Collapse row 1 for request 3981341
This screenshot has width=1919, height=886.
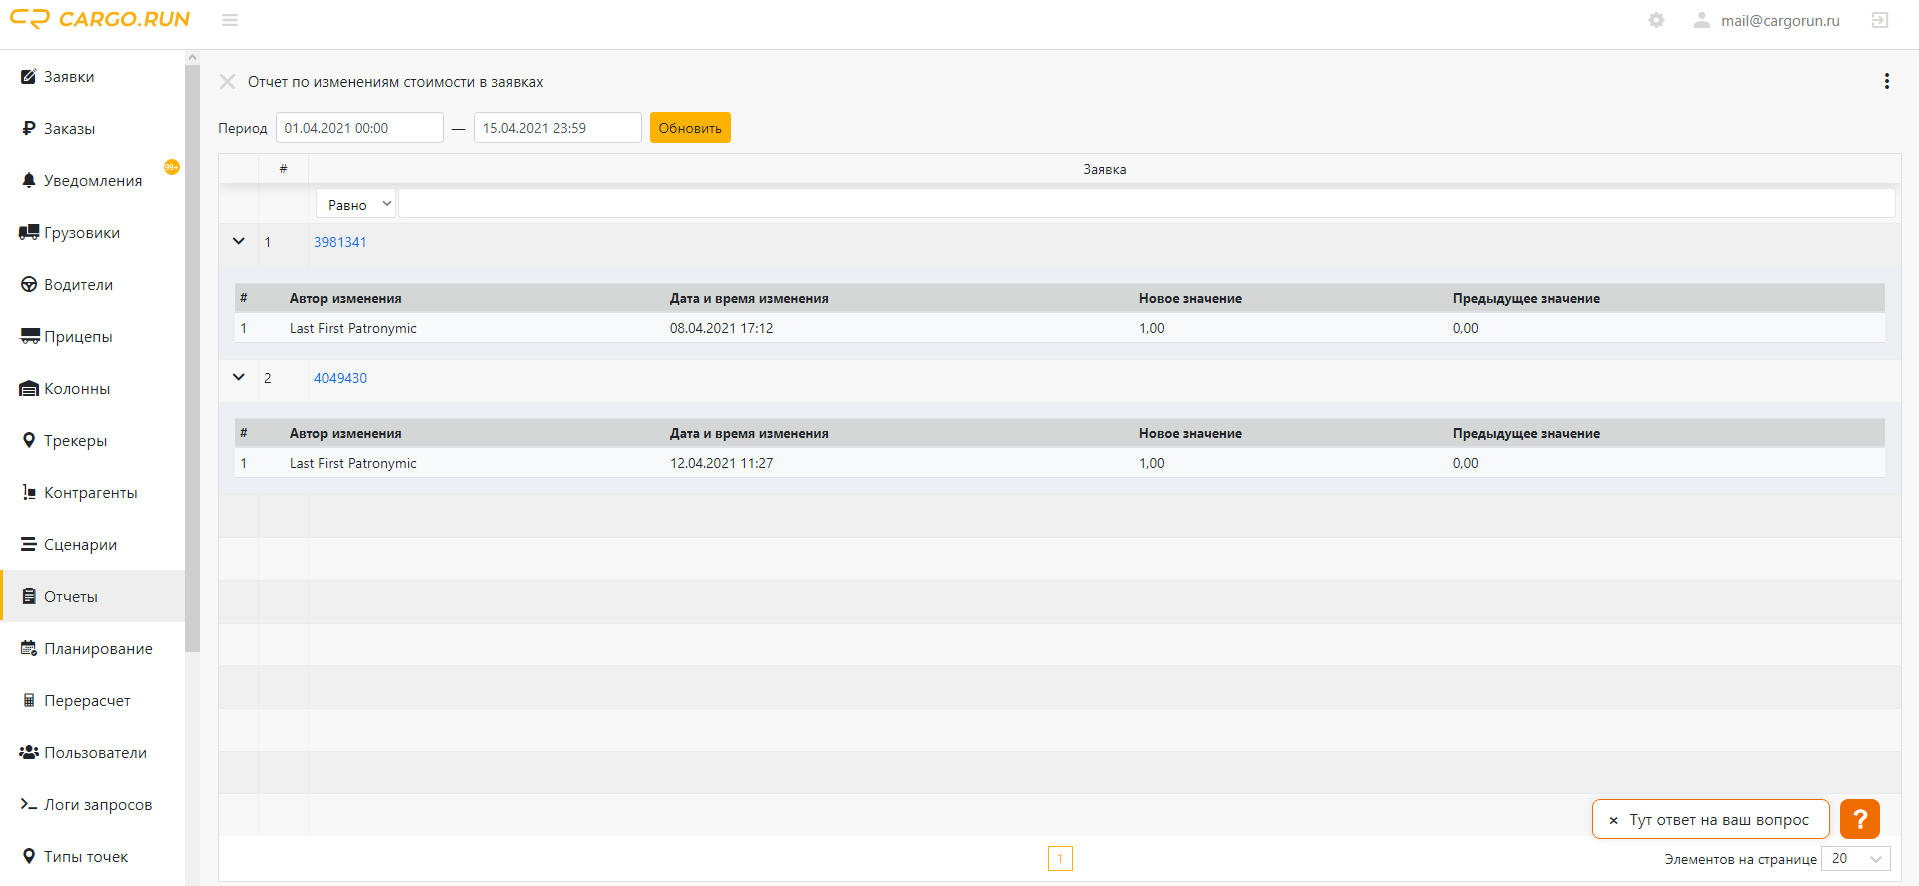tap(238, 241)
